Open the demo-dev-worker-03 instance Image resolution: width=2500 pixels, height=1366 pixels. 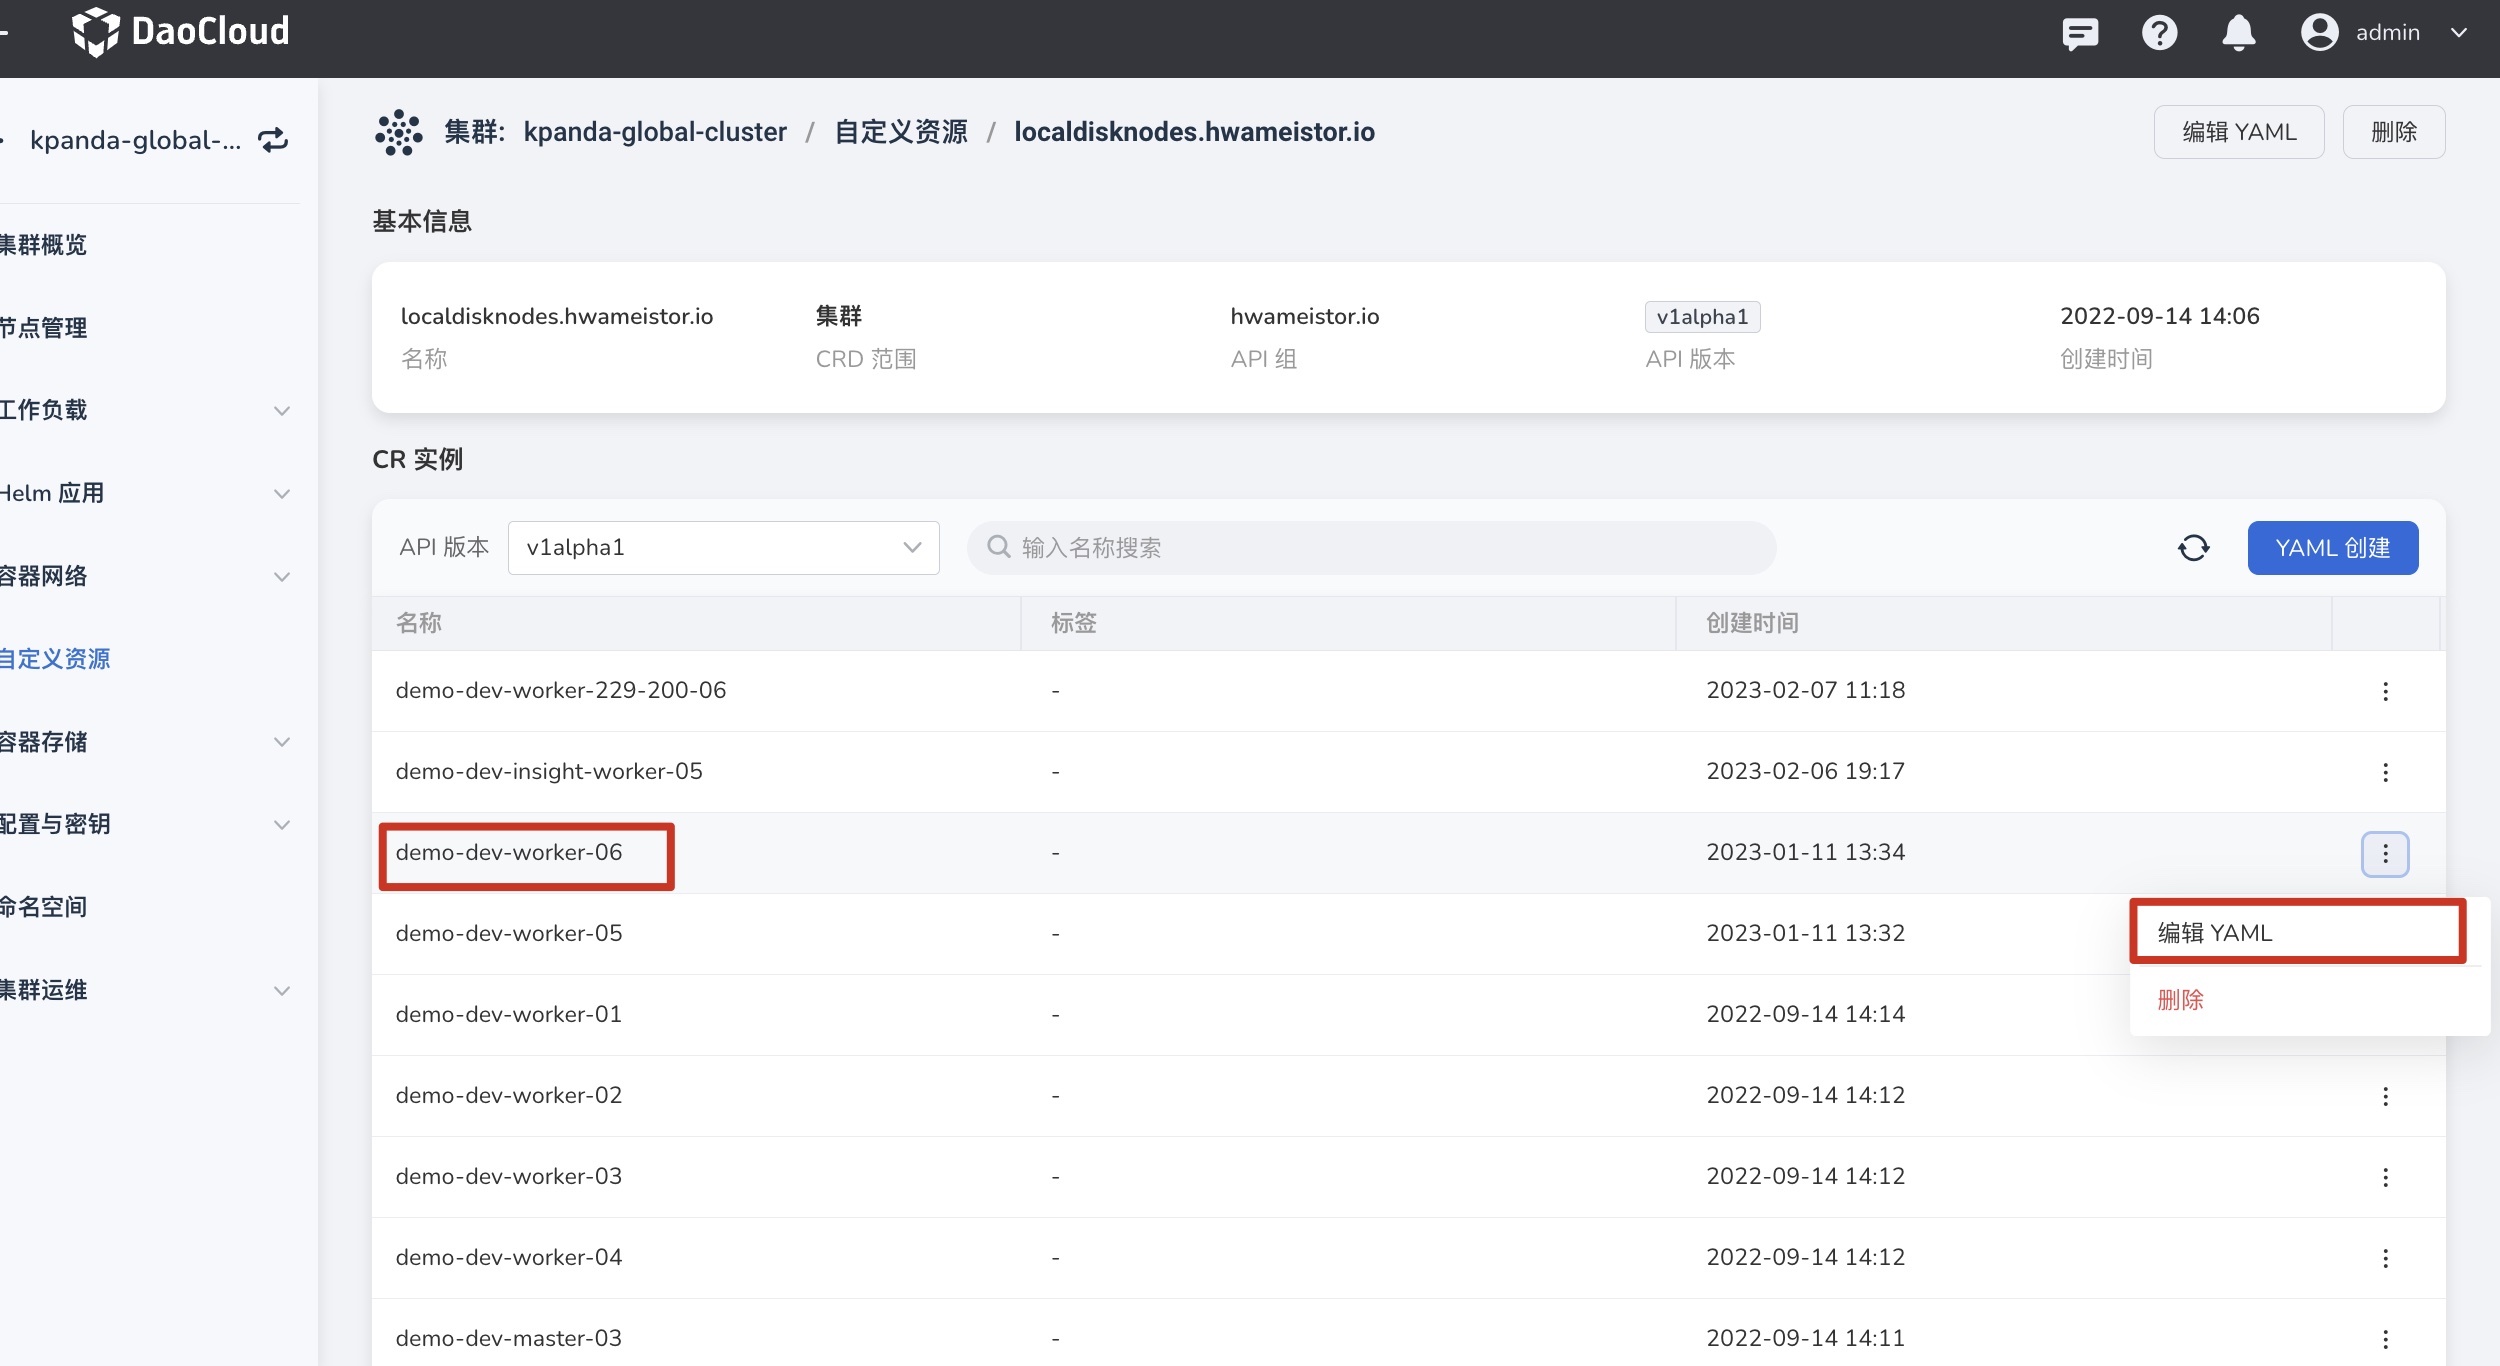pyautogui.click(x=509, y=1176)
